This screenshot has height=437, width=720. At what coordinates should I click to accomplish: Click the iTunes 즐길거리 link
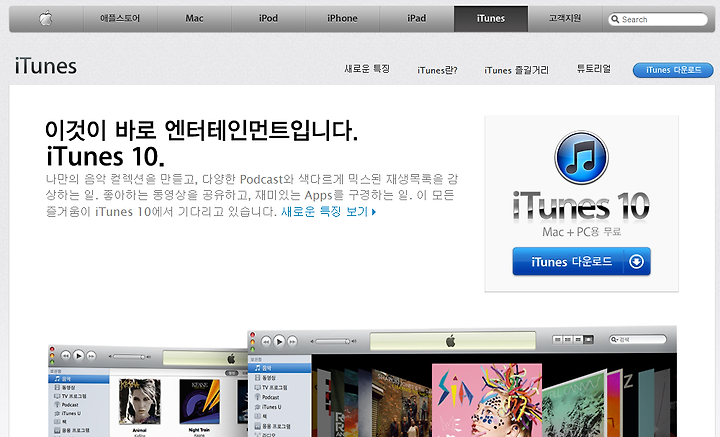tap(517, 70)
